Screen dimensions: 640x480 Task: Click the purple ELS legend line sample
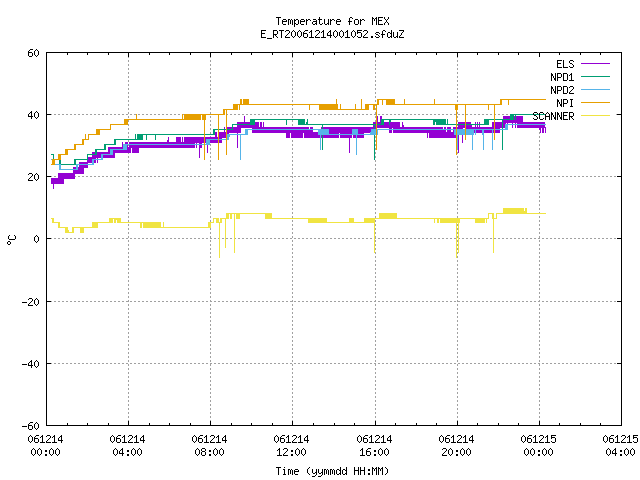coord(595,64)
